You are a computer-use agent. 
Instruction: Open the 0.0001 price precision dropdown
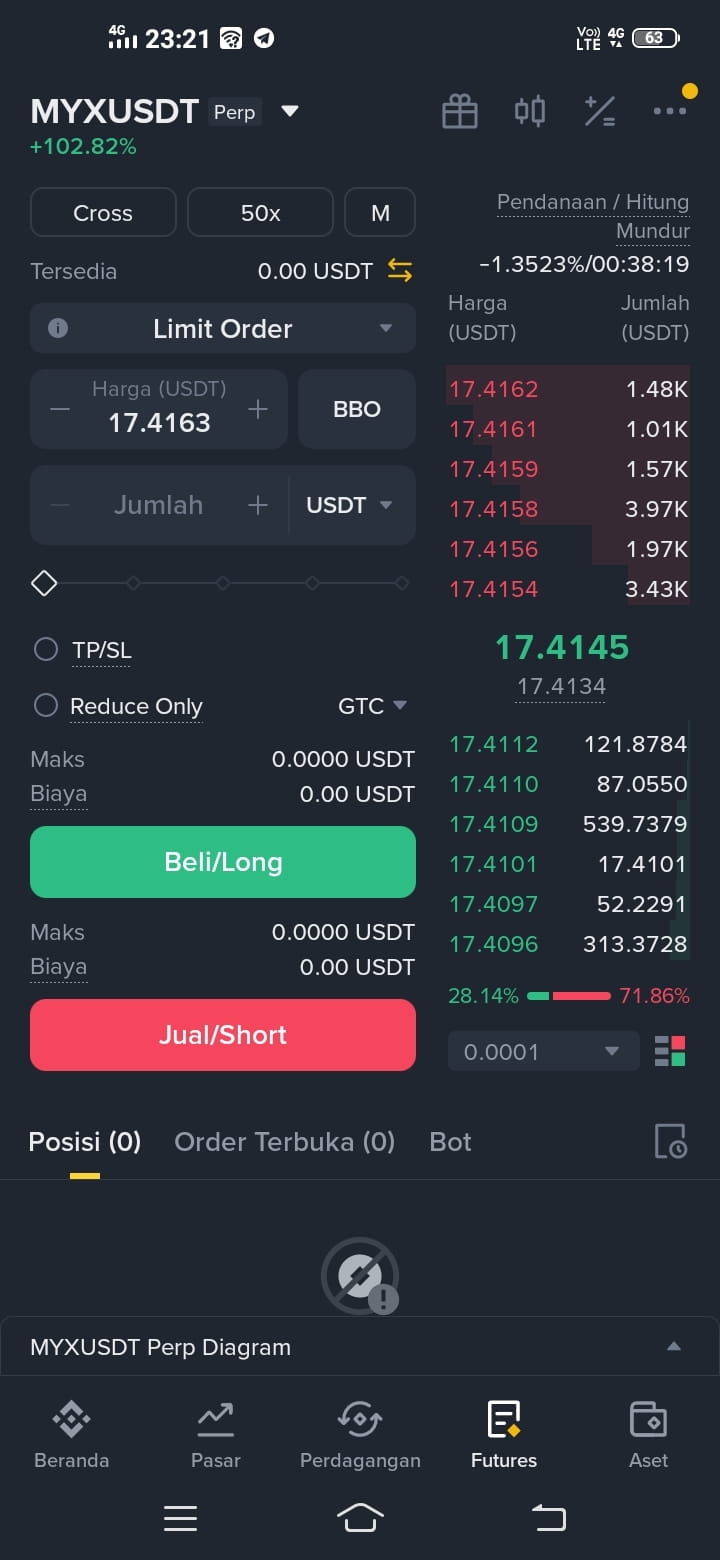pyautogui.click(x=543, y=1051)
